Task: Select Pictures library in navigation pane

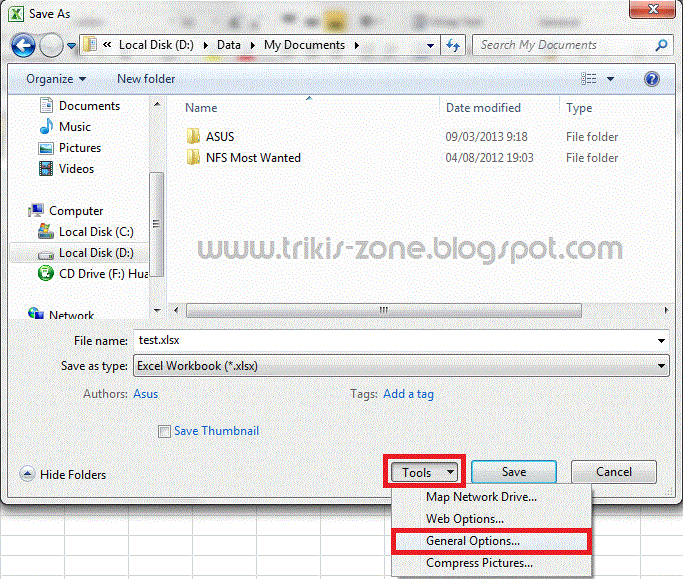Action: coord(80,148)
